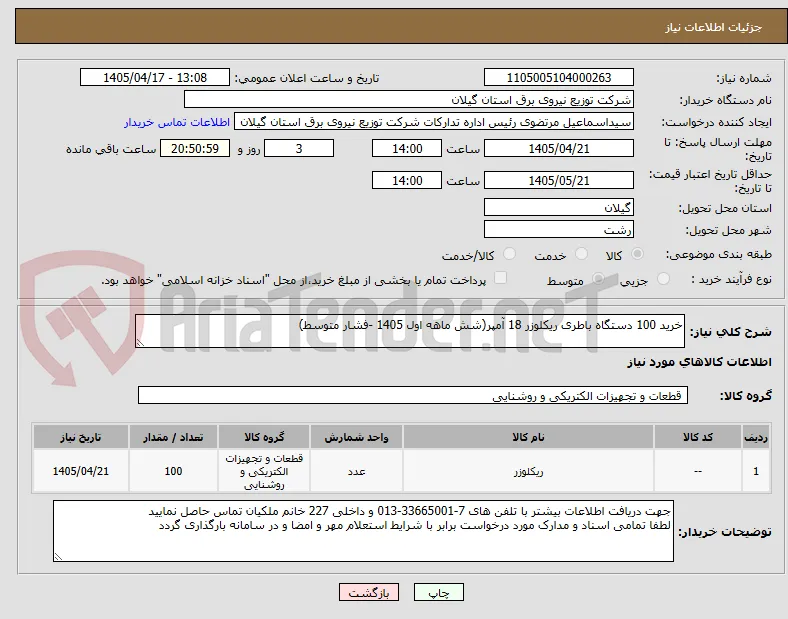This screenshot has width=788, height=619.
Task: Click the row number cell 1
Action: tap(756, 471)
